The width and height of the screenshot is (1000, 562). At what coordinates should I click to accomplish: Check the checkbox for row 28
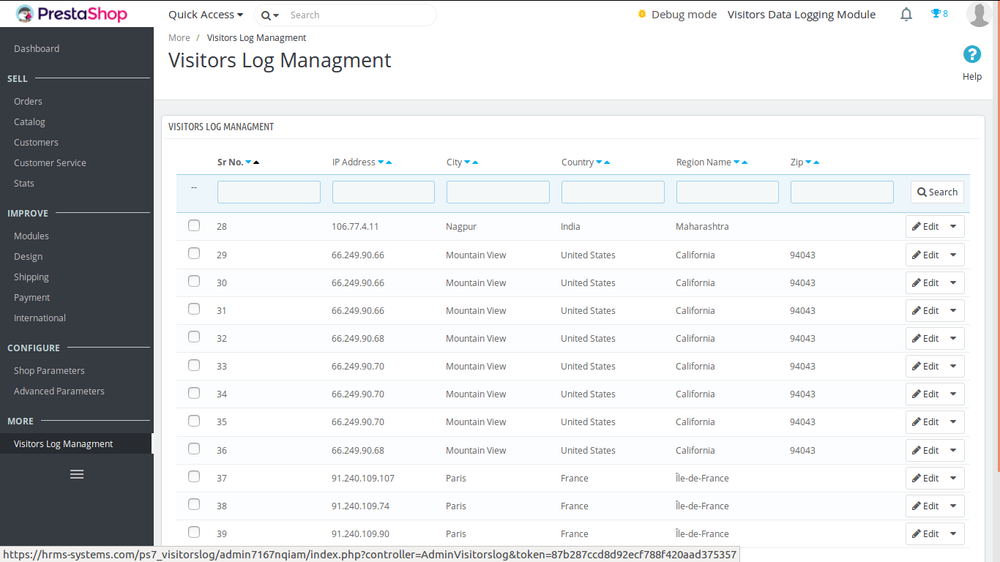194,226
